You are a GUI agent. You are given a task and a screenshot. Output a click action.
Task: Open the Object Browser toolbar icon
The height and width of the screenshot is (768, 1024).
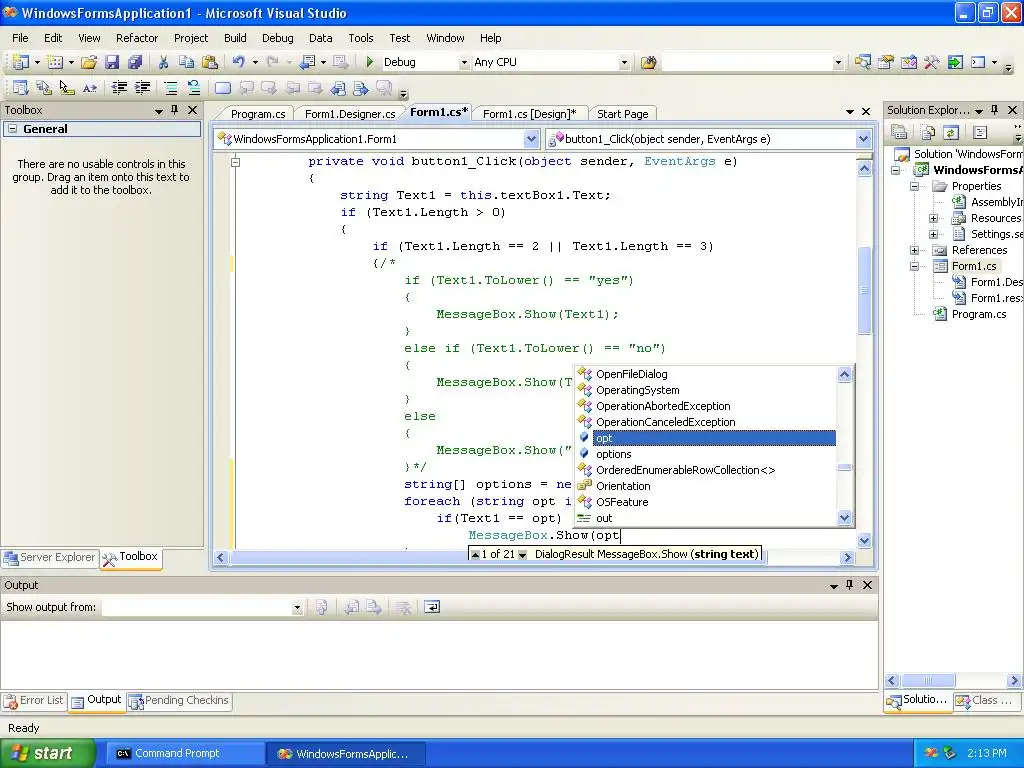click(x=908, y=62)
